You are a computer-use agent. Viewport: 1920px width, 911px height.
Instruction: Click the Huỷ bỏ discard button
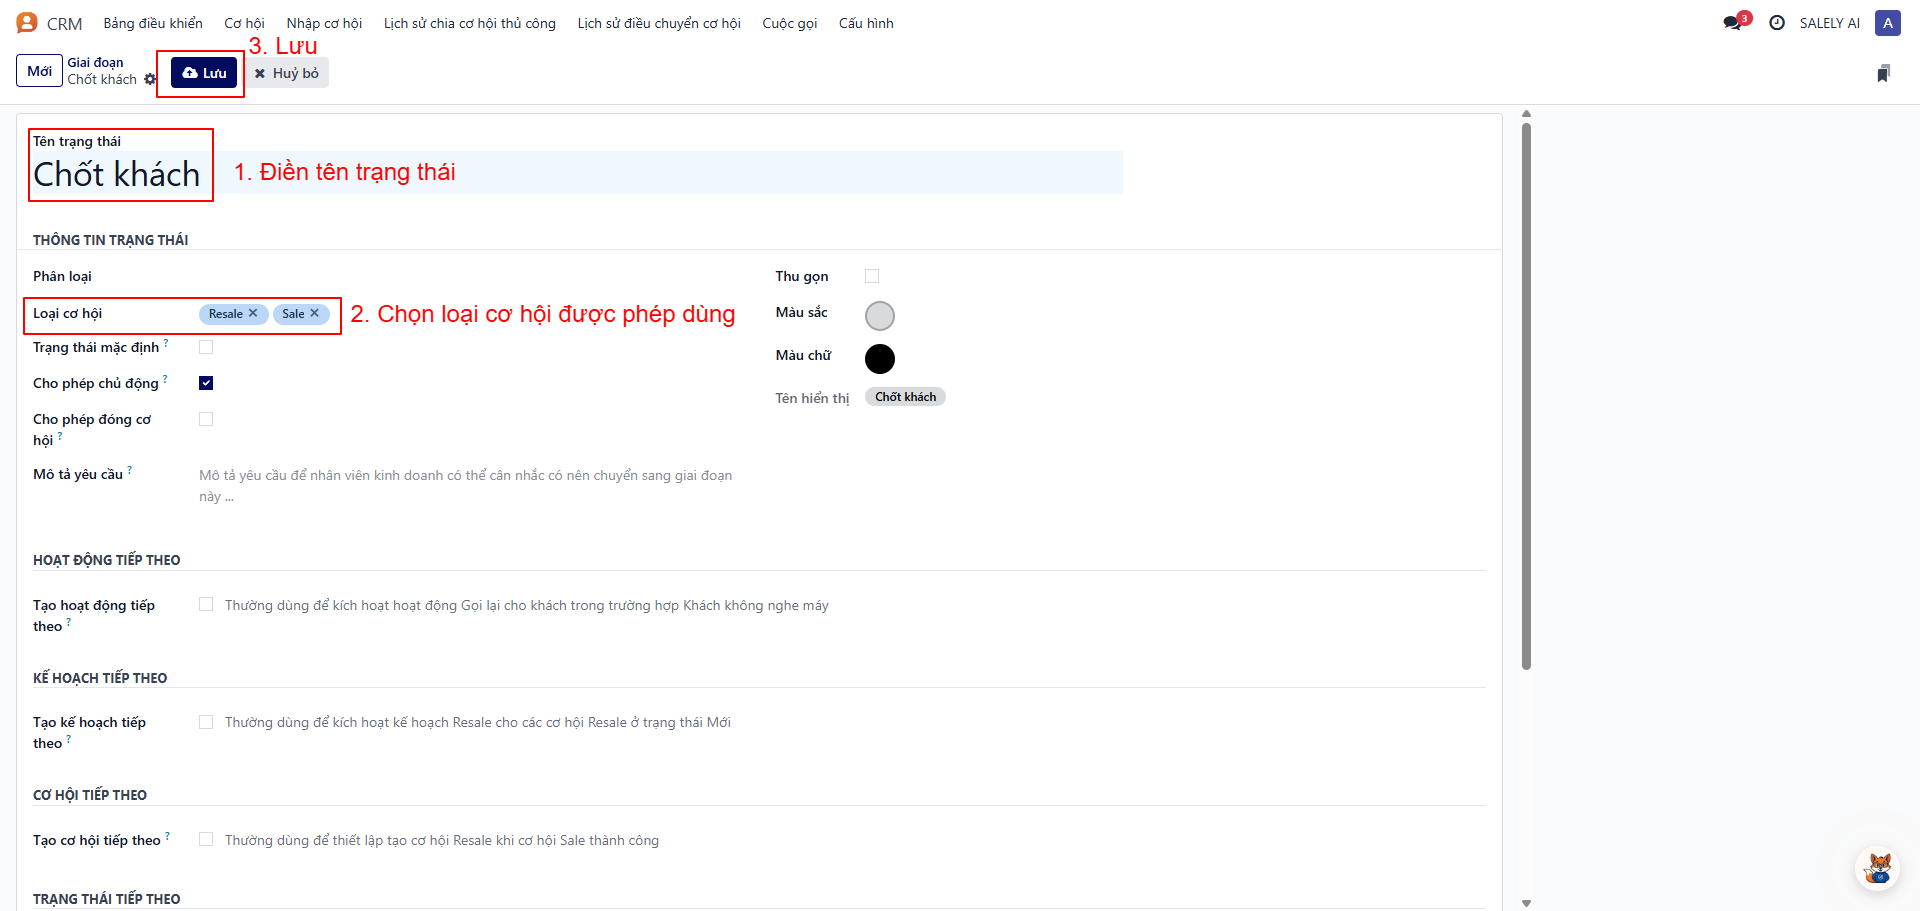(x=287, y=73)
